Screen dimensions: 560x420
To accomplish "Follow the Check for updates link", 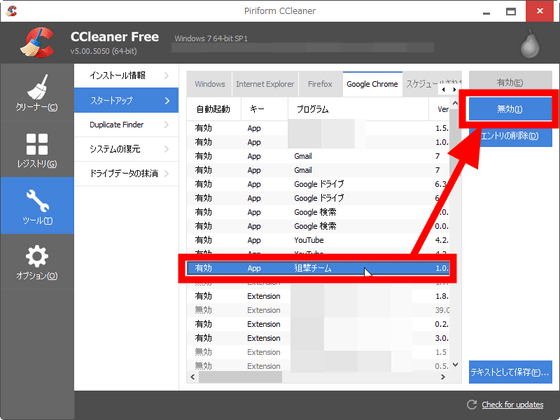I will click(512, 405).
